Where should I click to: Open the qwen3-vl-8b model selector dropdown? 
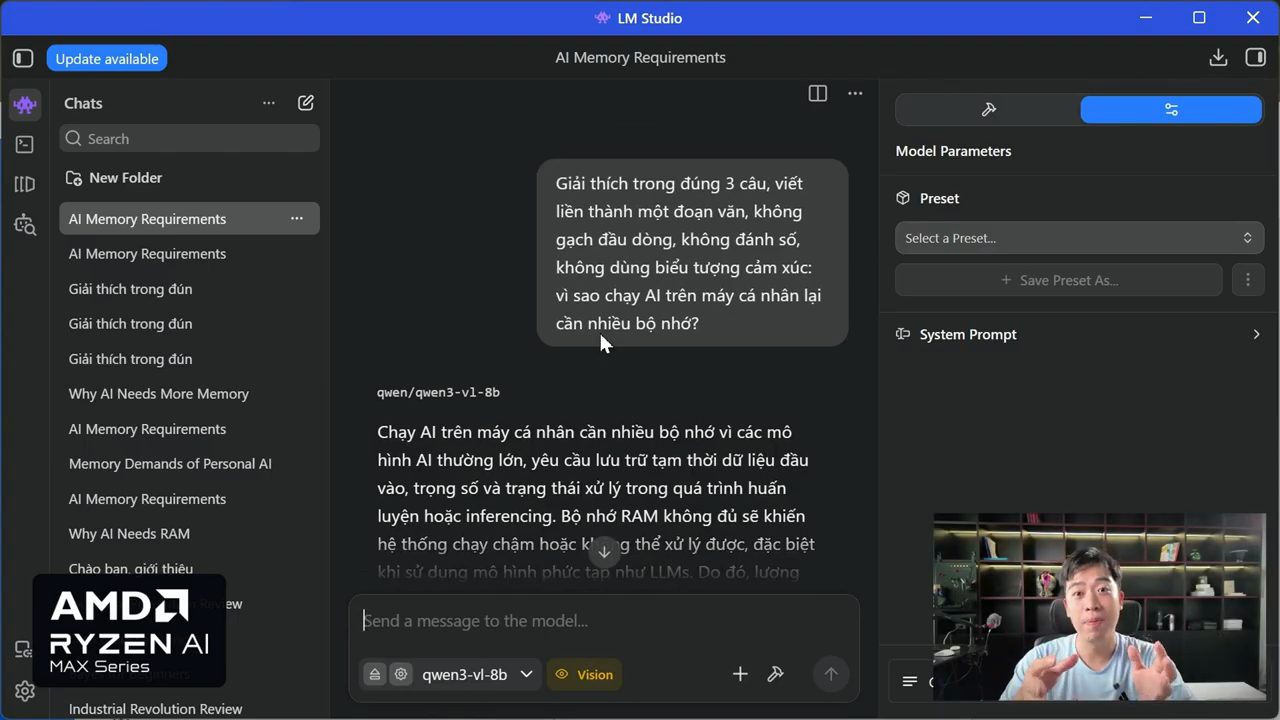pyautogui.click(x=477, y=674)
